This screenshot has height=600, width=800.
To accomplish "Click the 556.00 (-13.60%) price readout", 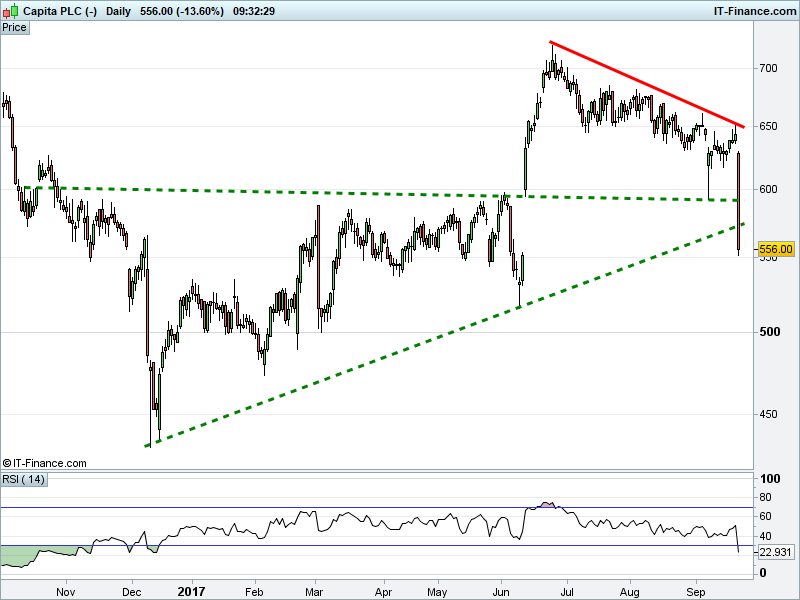I will tap(182, 11).
